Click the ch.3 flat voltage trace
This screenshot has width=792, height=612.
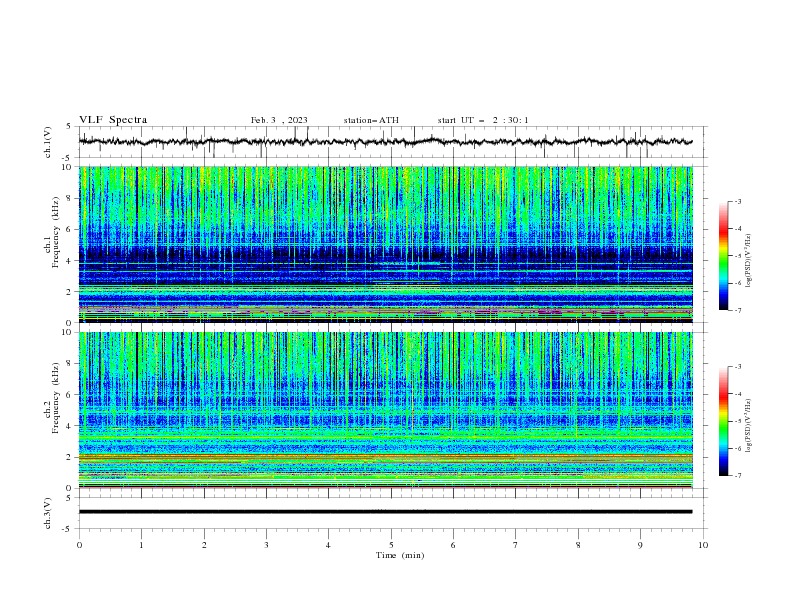point(385,512)
